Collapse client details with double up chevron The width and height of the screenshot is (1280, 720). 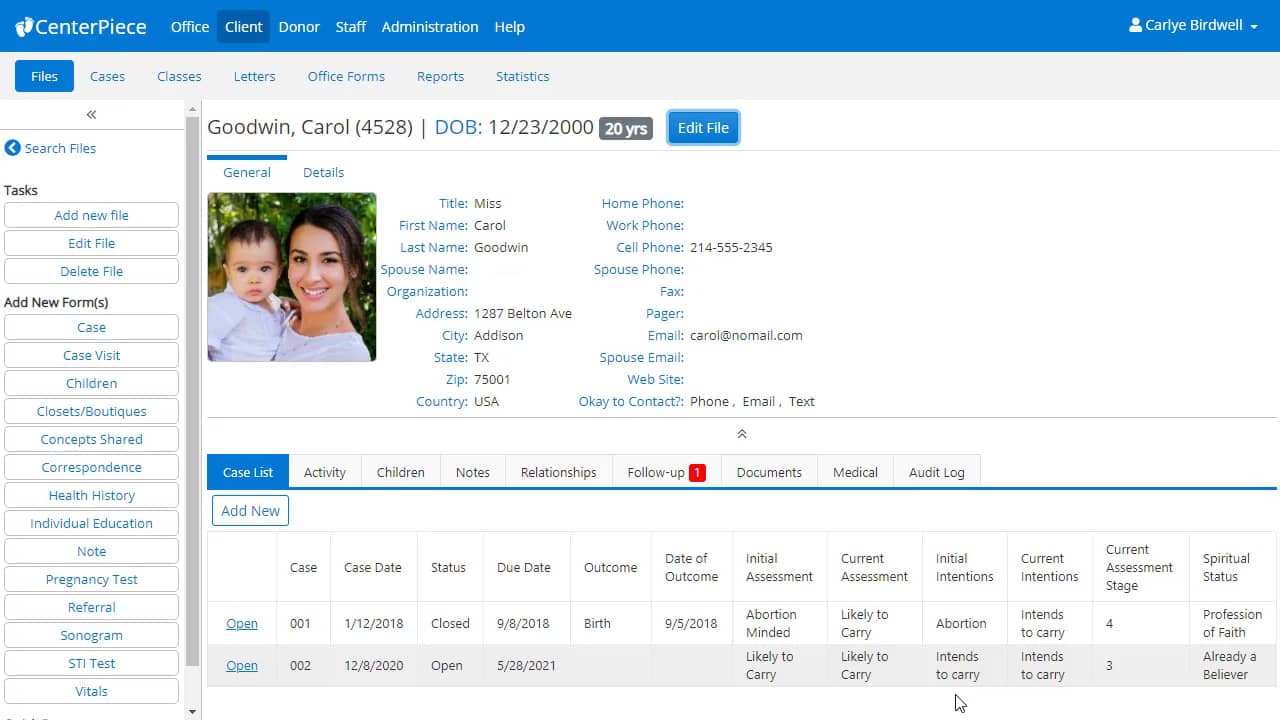click(742, 434)
